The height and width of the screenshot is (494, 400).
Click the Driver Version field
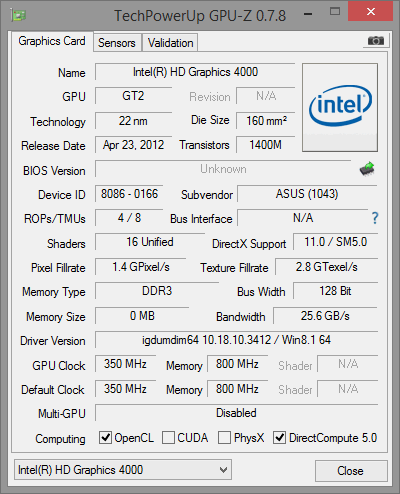tap(236, 340)
